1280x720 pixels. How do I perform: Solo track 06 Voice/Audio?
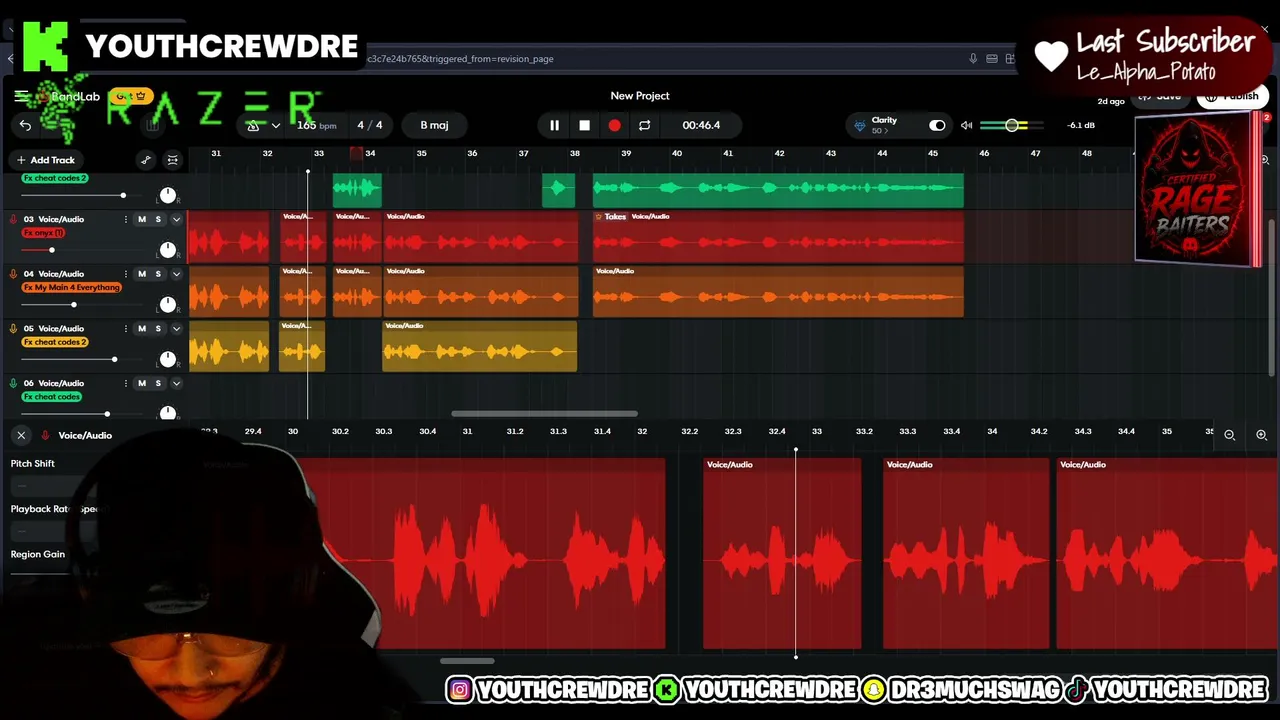coord(158,384)
